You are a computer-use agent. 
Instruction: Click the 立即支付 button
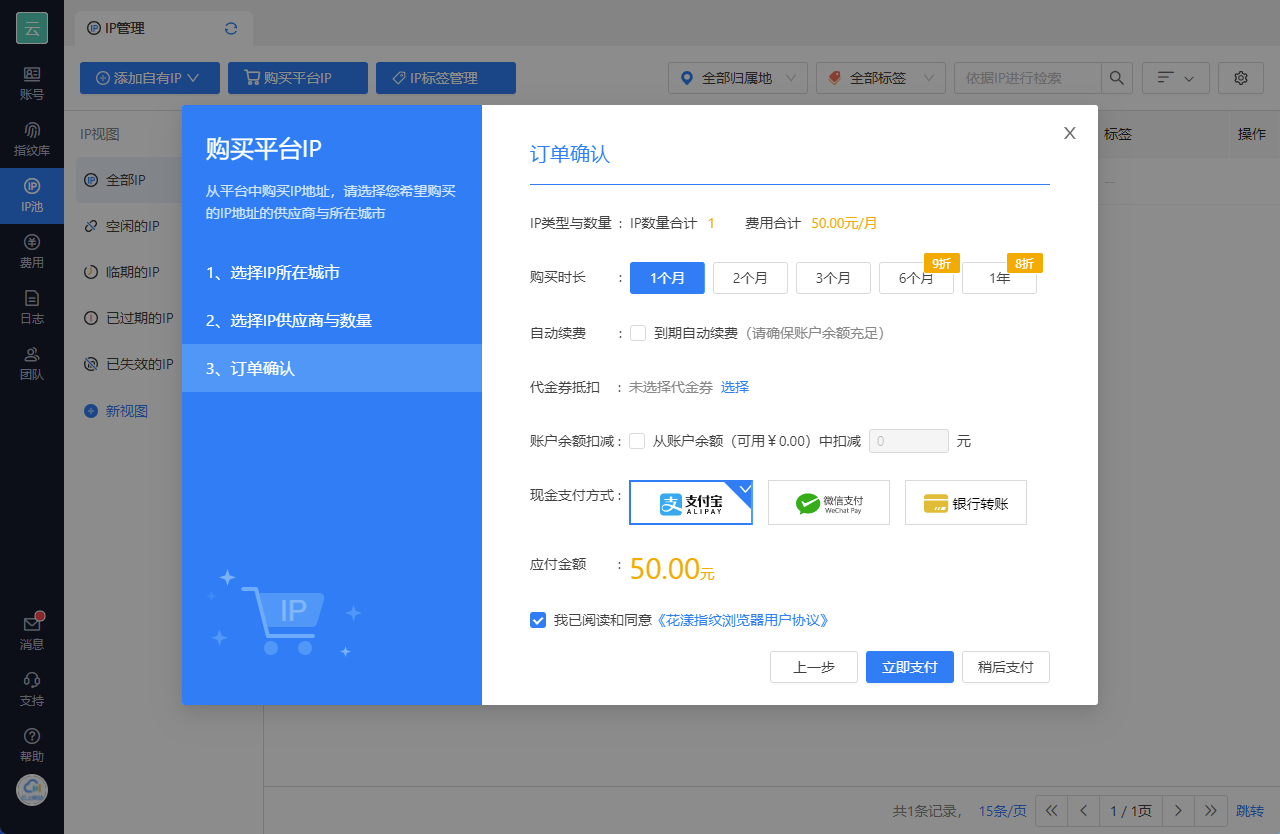910,667
